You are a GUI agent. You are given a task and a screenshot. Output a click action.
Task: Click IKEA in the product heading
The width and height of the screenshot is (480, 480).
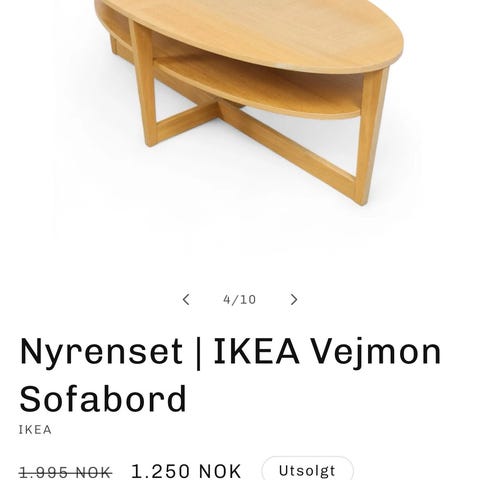click(256, 351)
